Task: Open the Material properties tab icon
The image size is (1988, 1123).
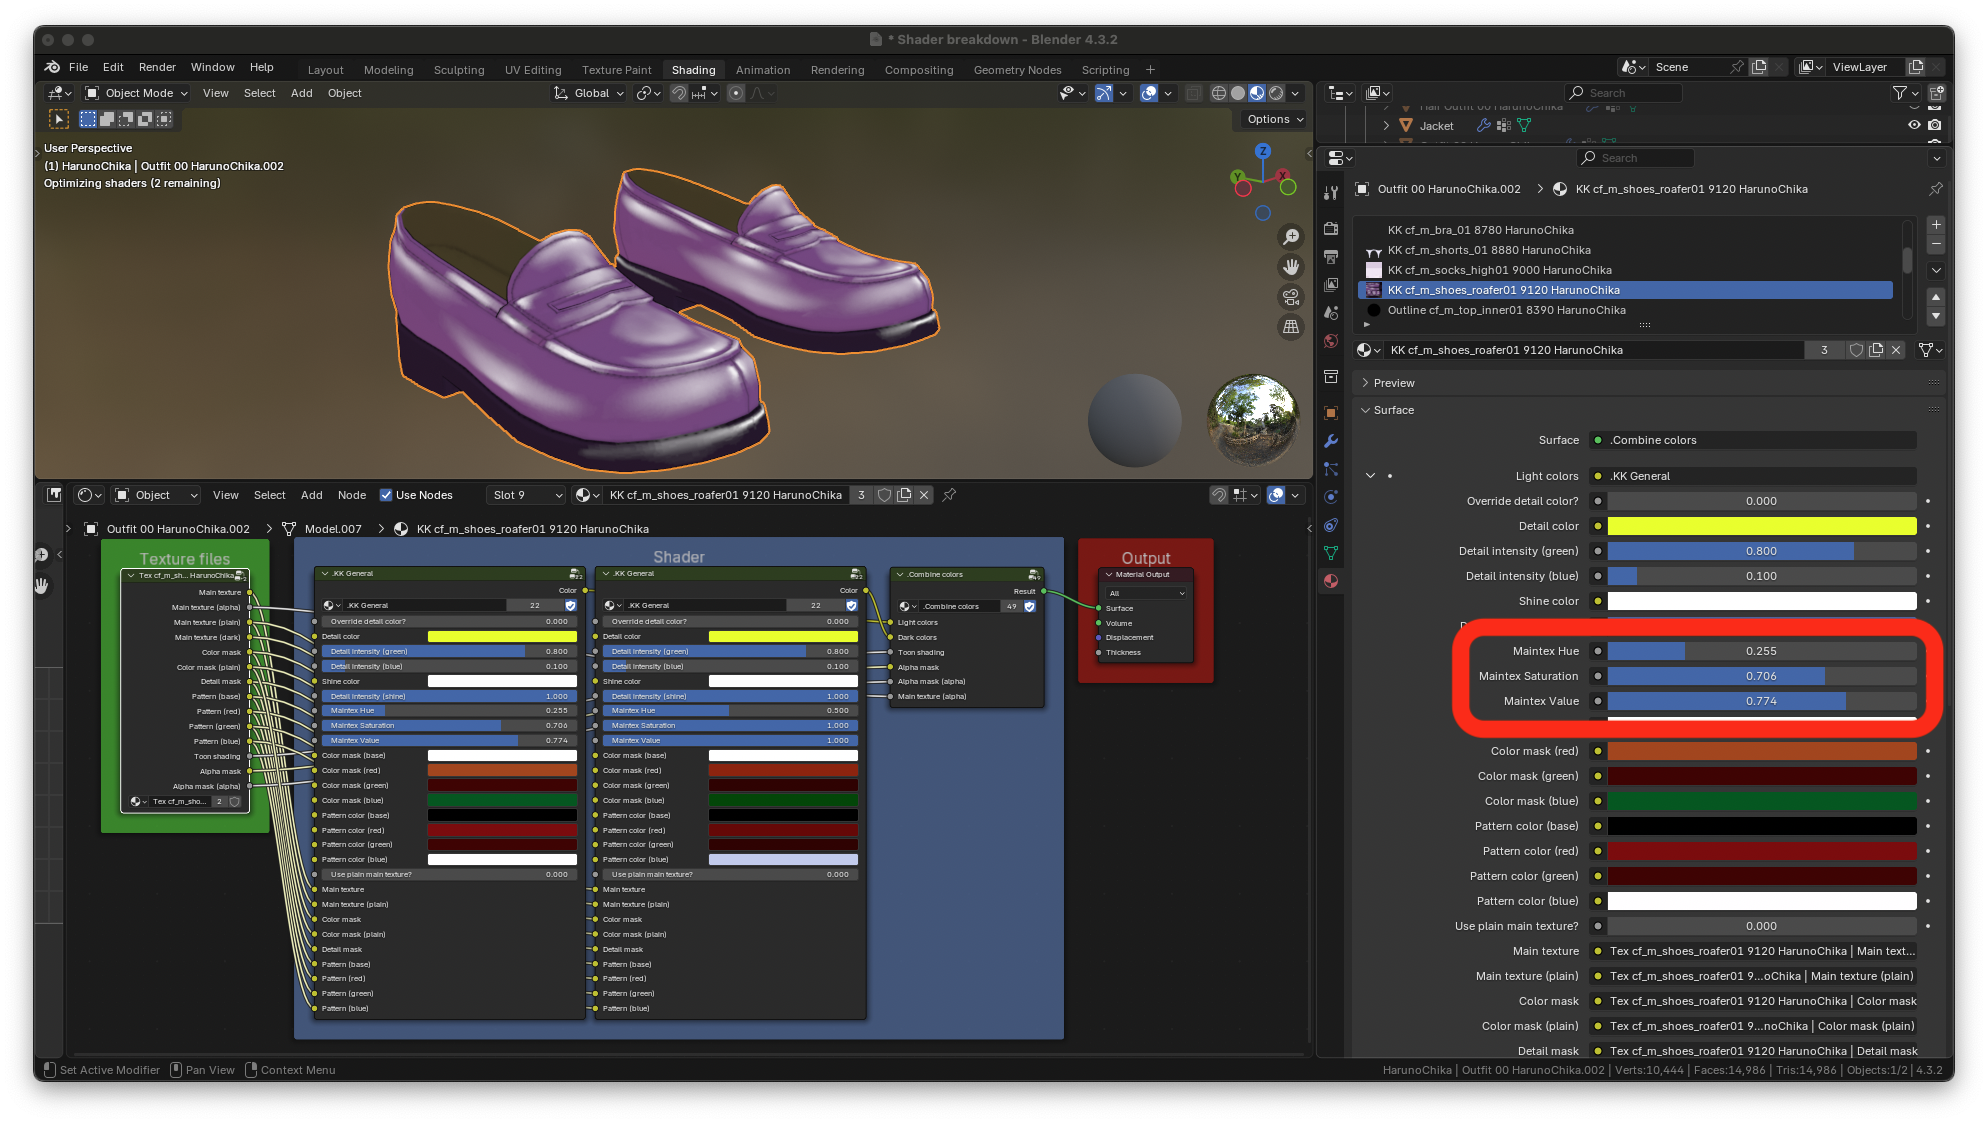Action: click(1331, 581)
